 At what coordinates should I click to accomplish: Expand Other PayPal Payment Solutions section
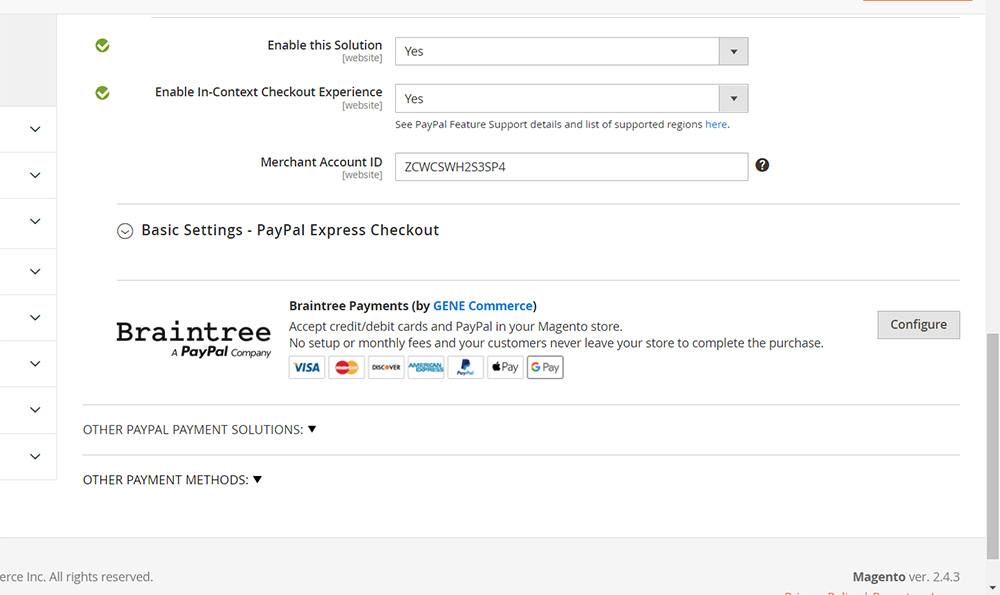click(x=200, y=430)
